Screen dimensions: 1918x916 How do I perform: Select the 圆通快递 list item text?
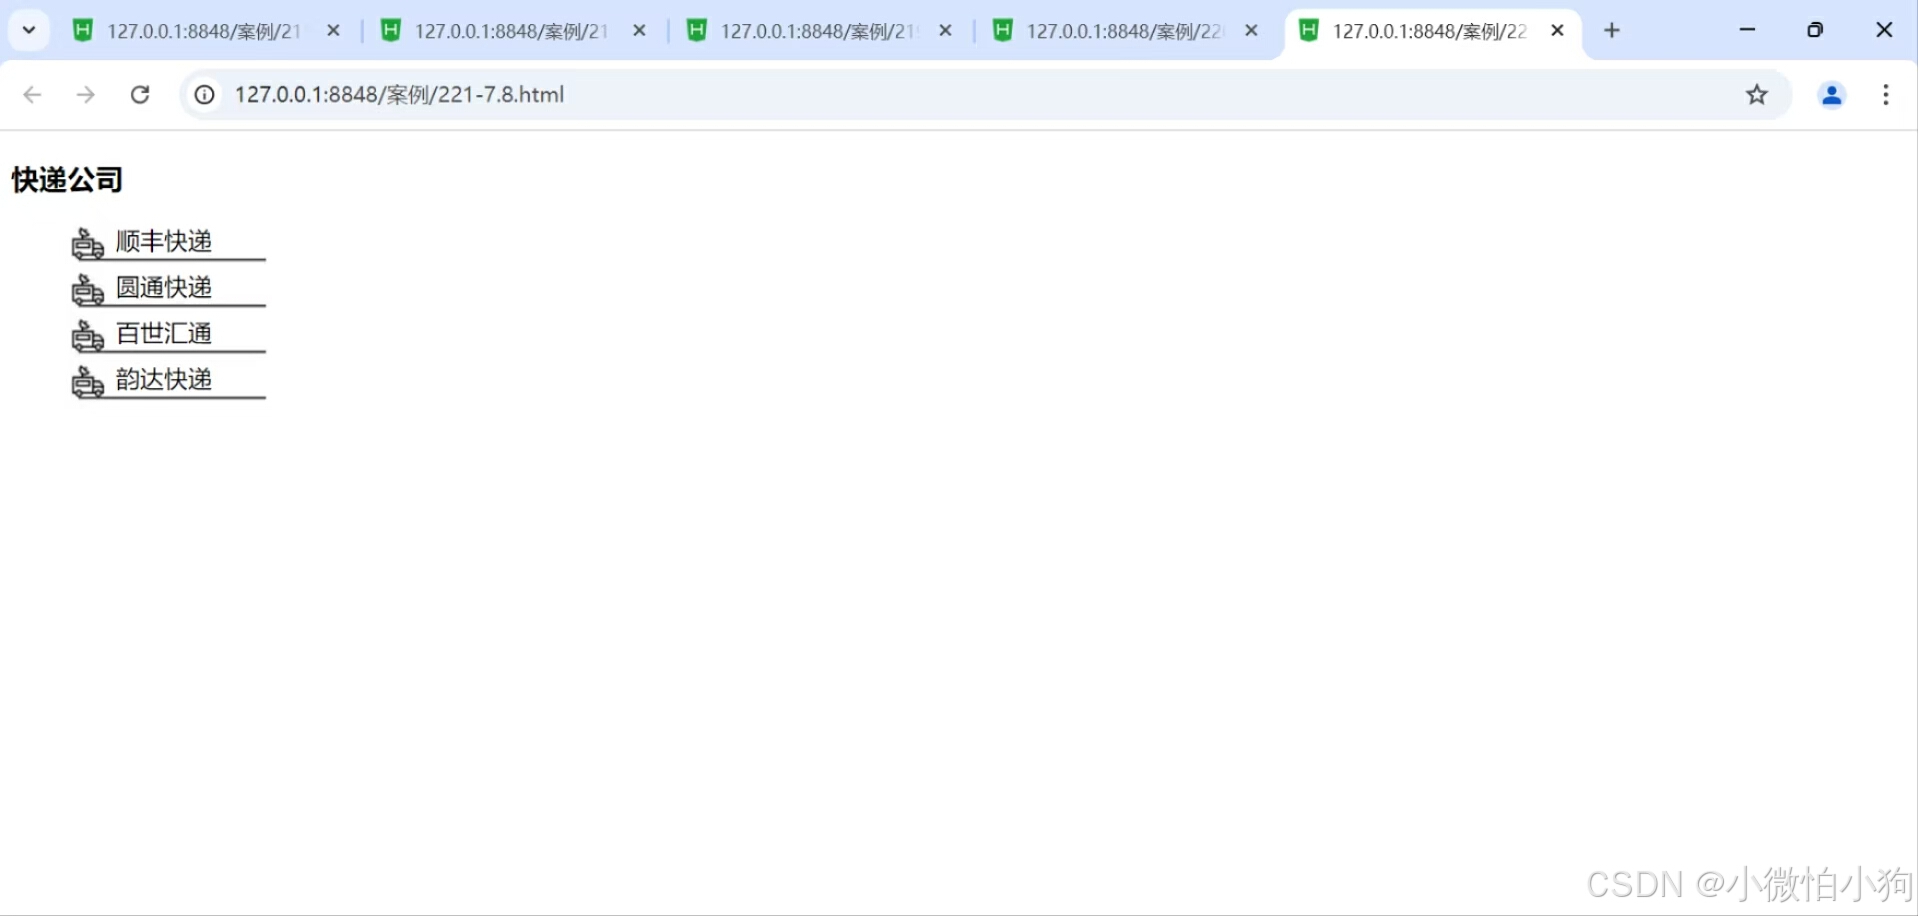coord(164,287)
